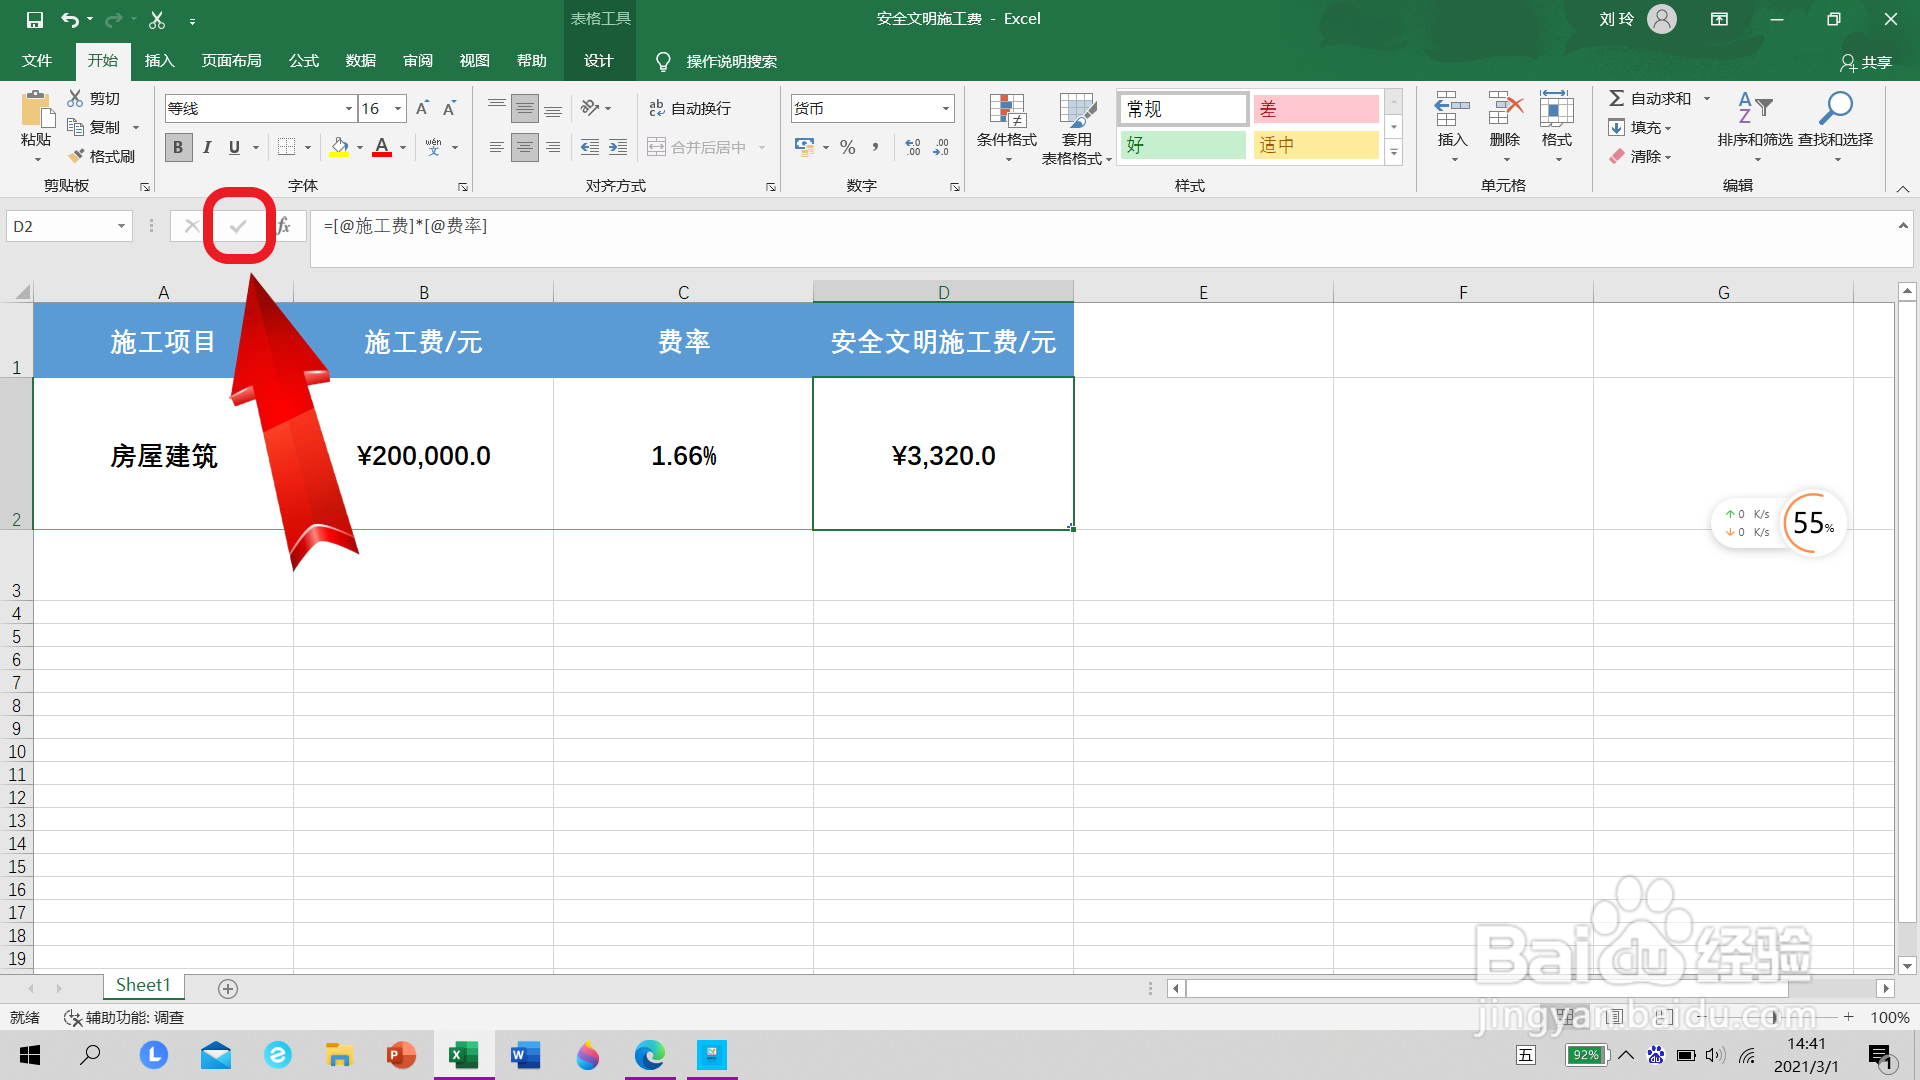Open the File (文件) tab
1920x1080 pixels.
tap(37, 61)
